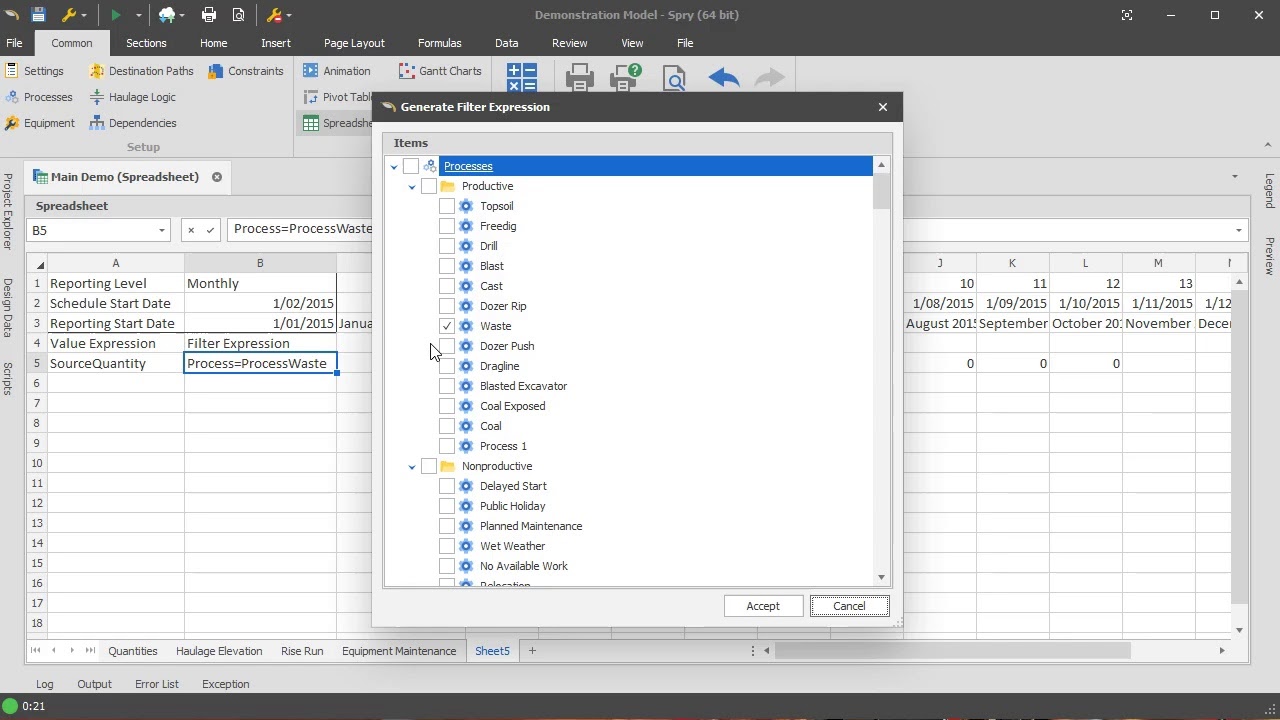Tick the Wet Weather checkbox
The image size is (1280, 720).
click(x=447, y=546)
